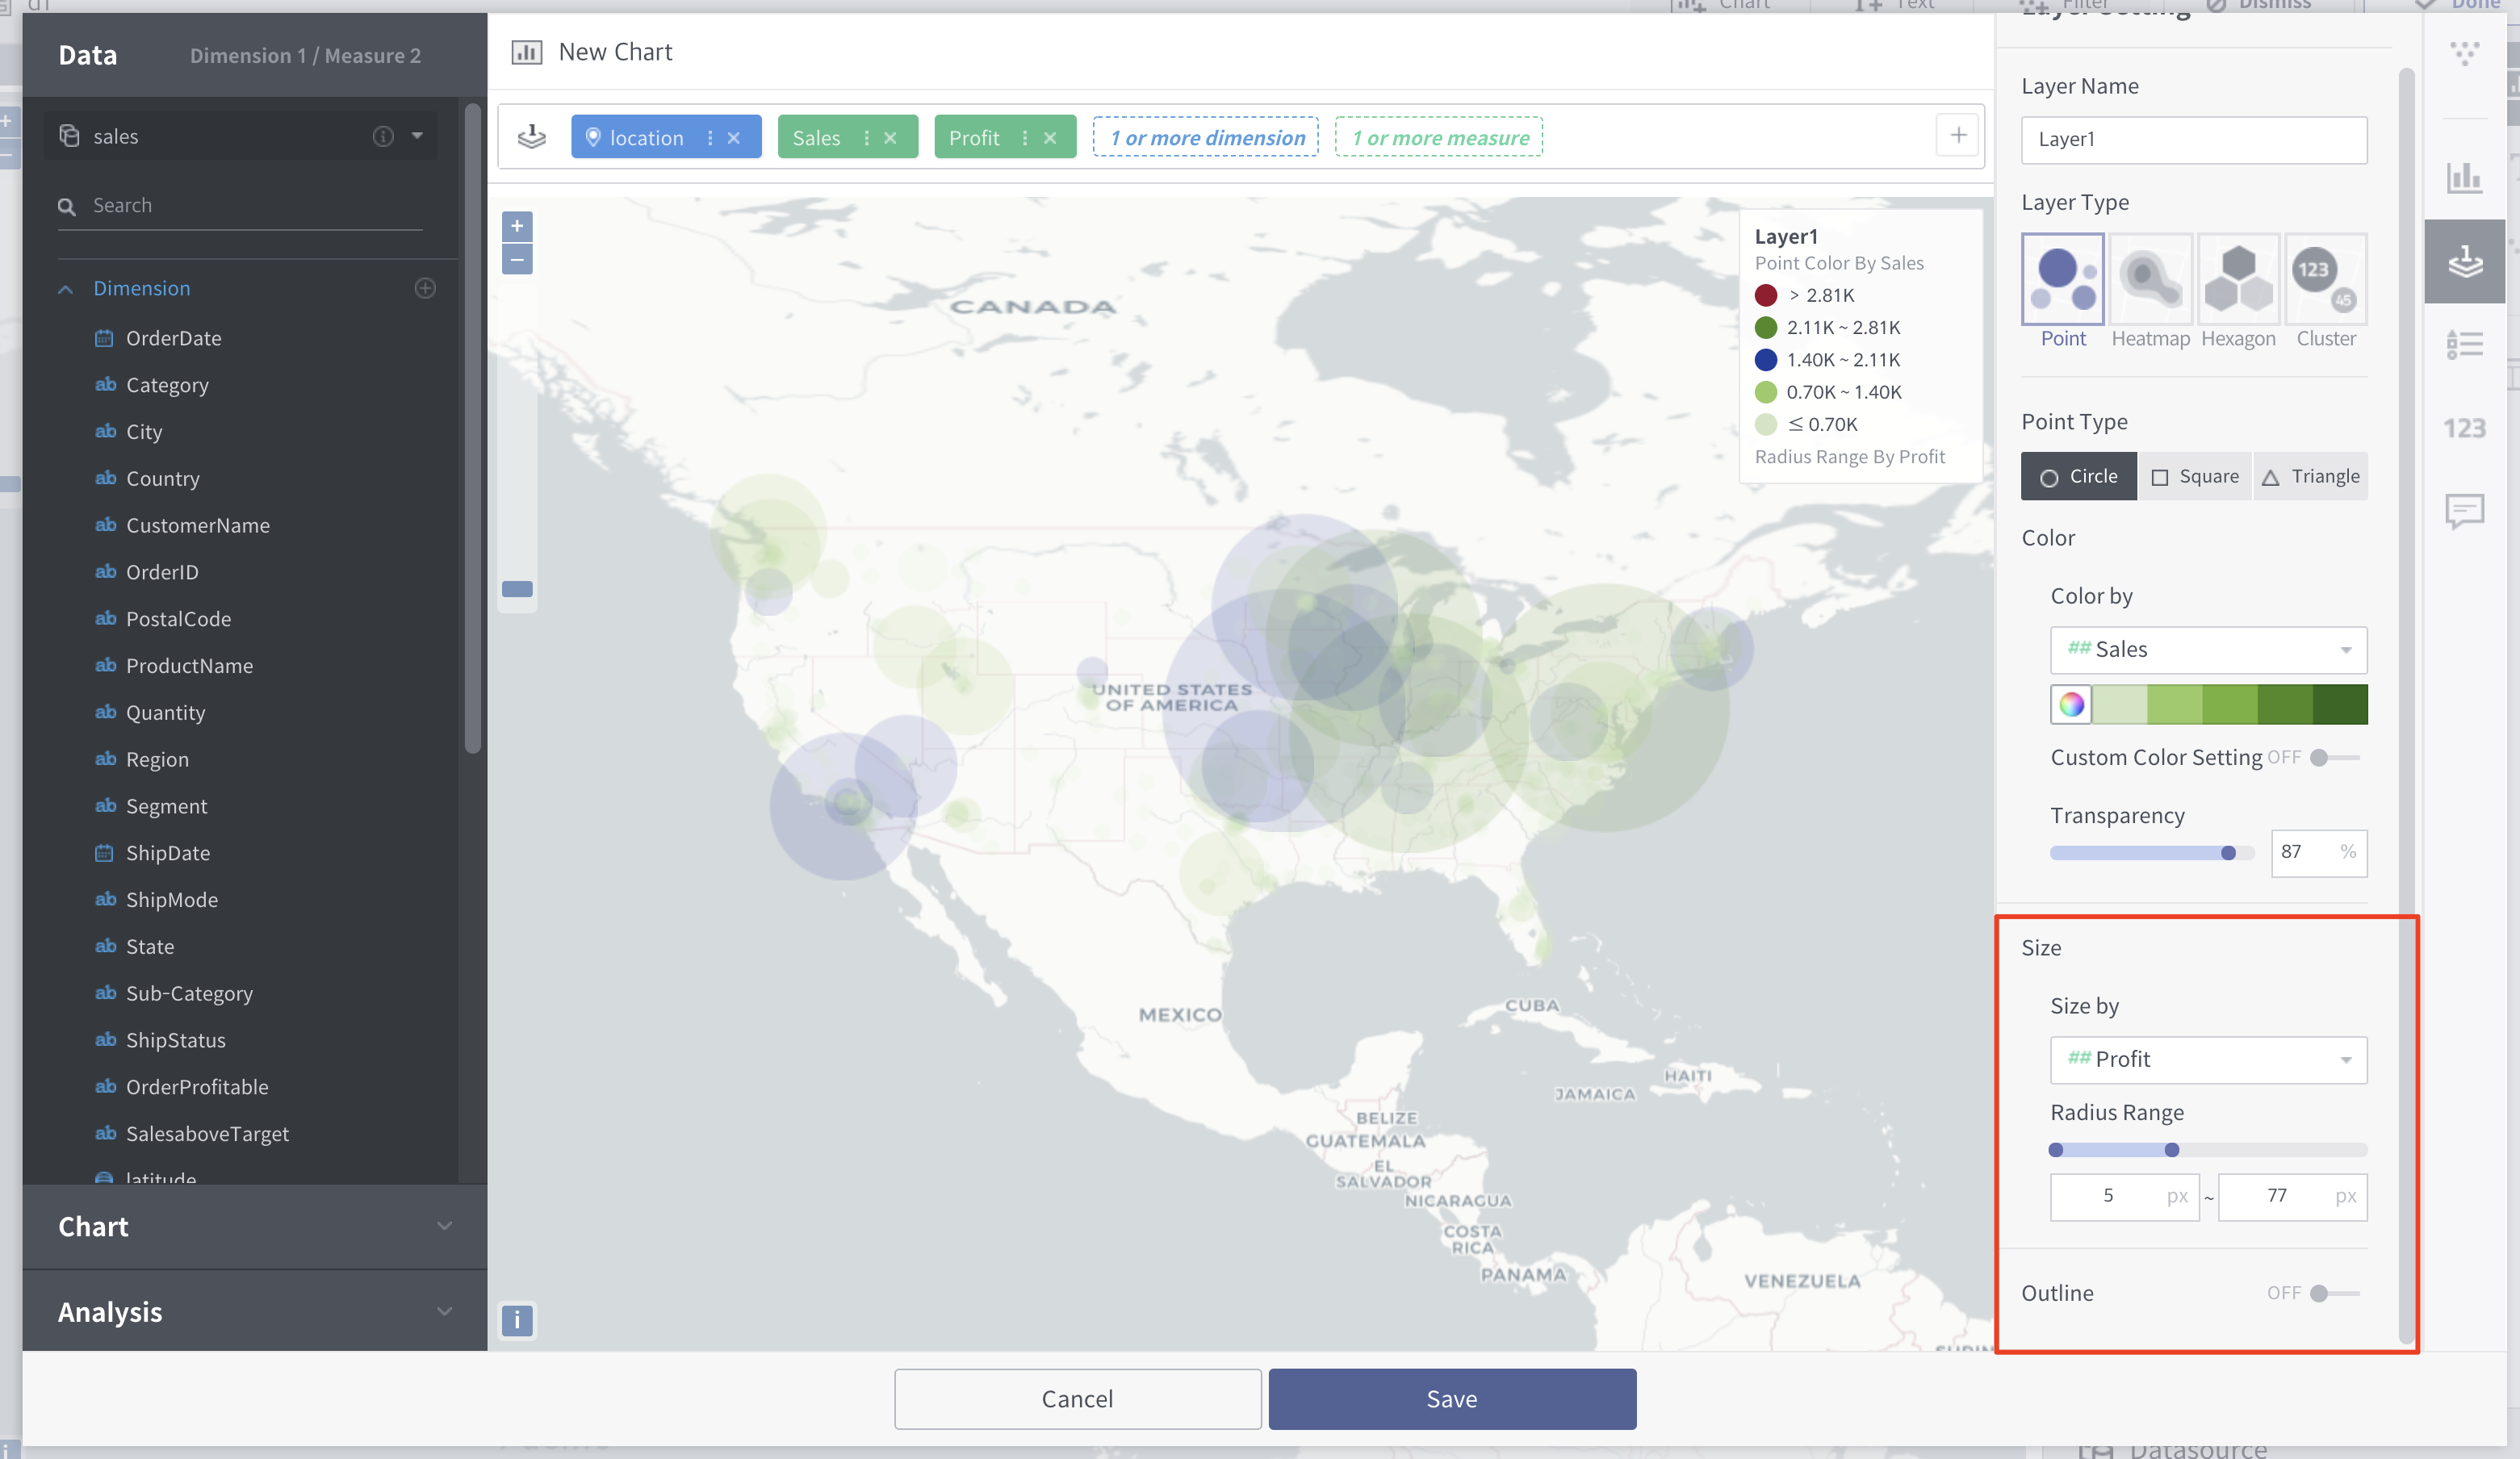Expand the Analysis panel
Image resolution: width=2520 pixels, height=1459 pixels.
(444, 1311)
